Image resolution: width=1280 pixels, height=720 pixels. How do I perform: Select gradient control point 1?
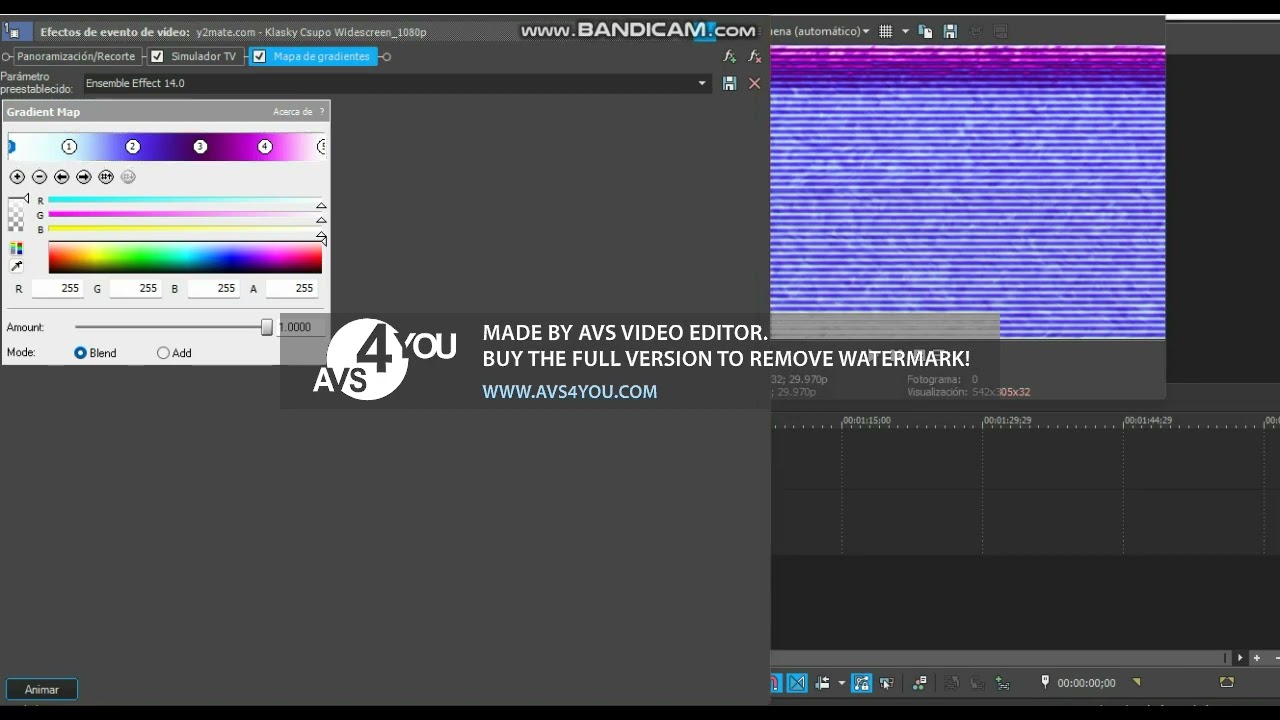[x=69, y=147]
